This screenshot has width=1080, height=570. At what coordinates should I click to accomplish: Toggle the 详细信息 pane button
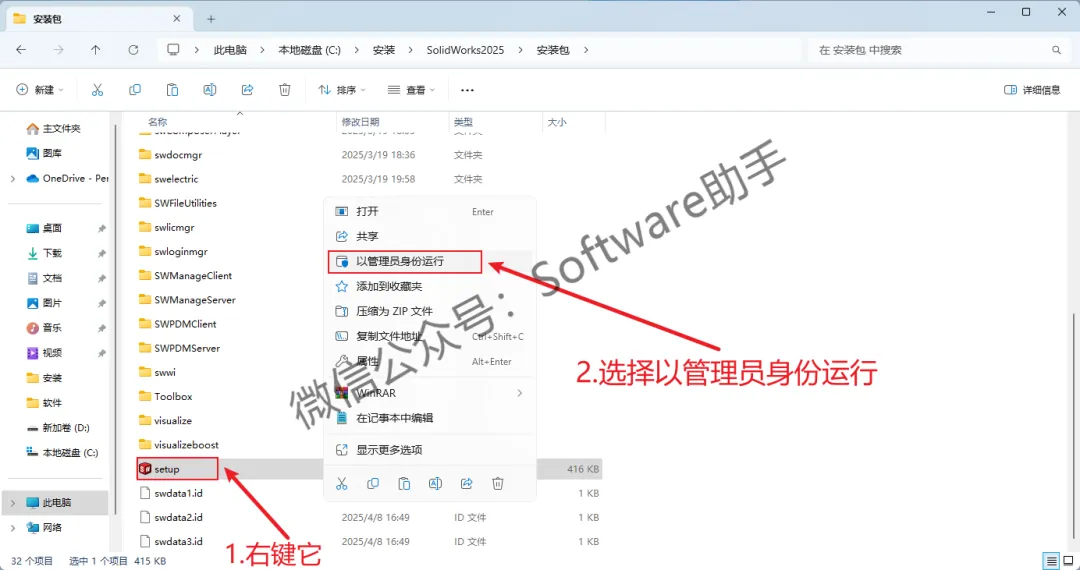point(1032,89)
